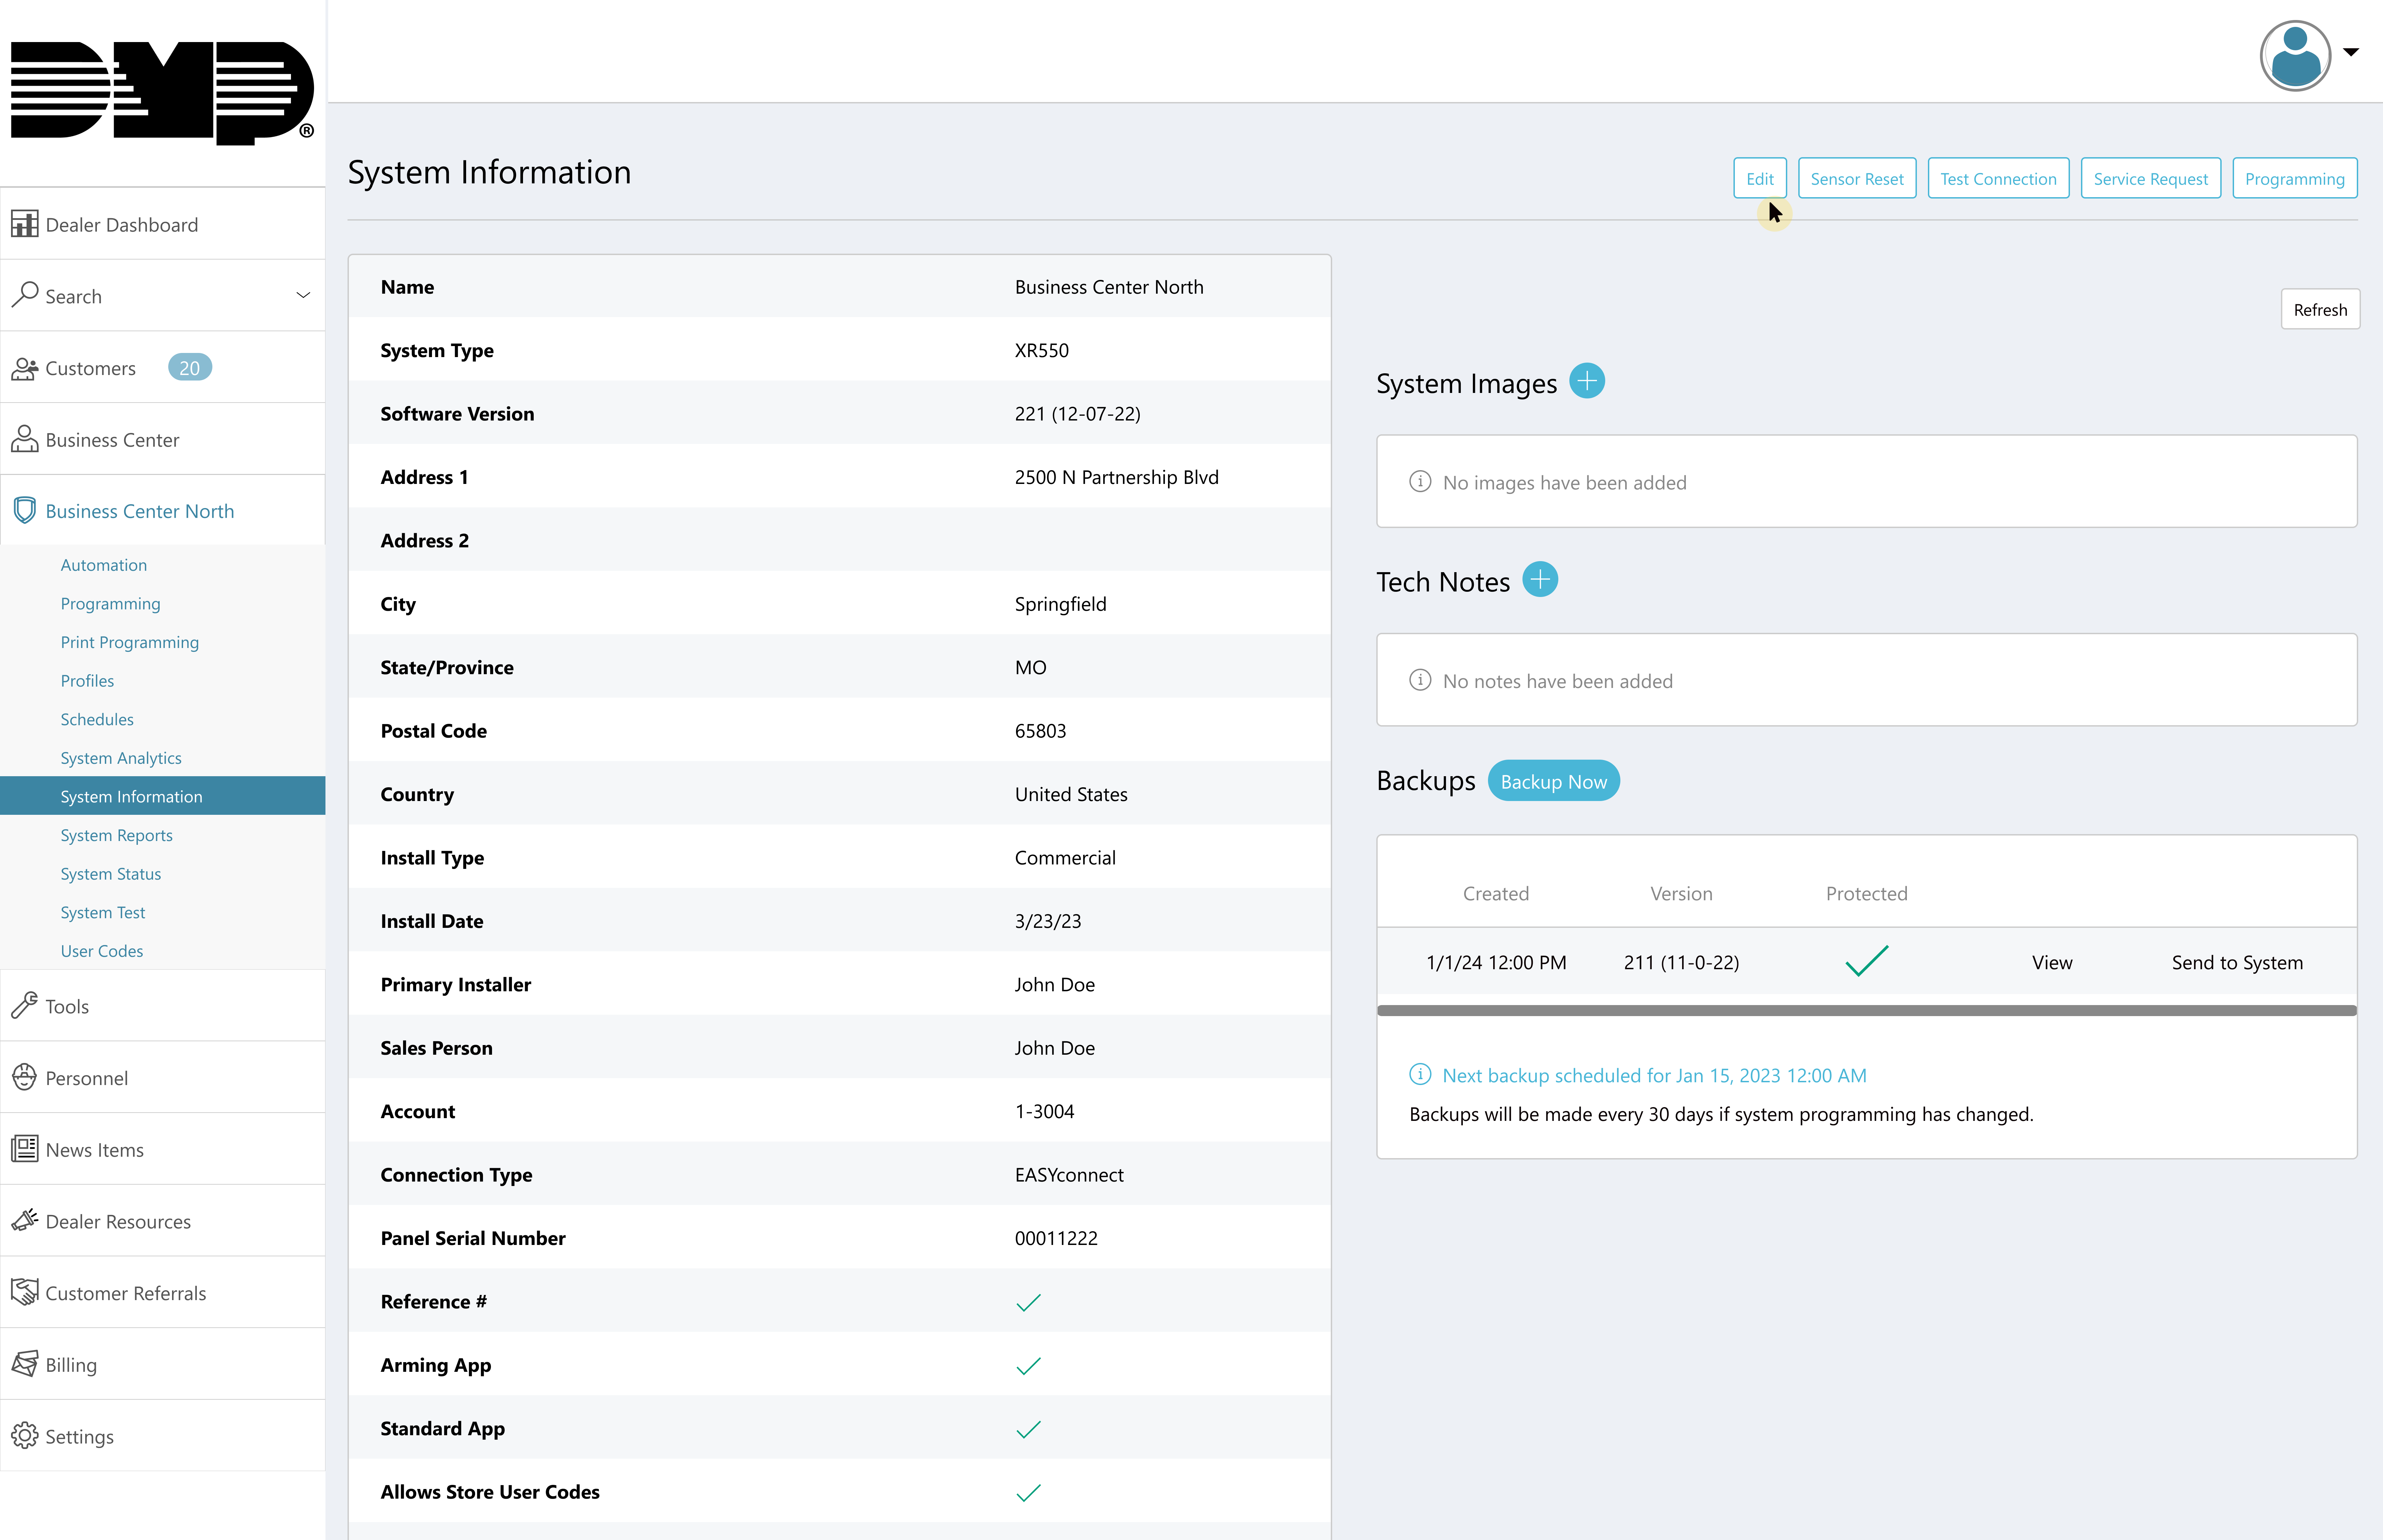Go to Schedules submenu item
This screenshot has width=2383, height=1540.
click(97, 720)
